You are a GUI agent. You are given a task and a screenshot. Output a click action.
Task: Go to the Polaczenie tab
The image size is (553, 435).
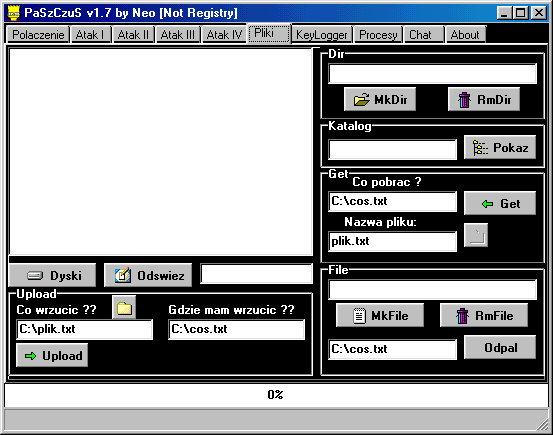[x=38, y=35]
